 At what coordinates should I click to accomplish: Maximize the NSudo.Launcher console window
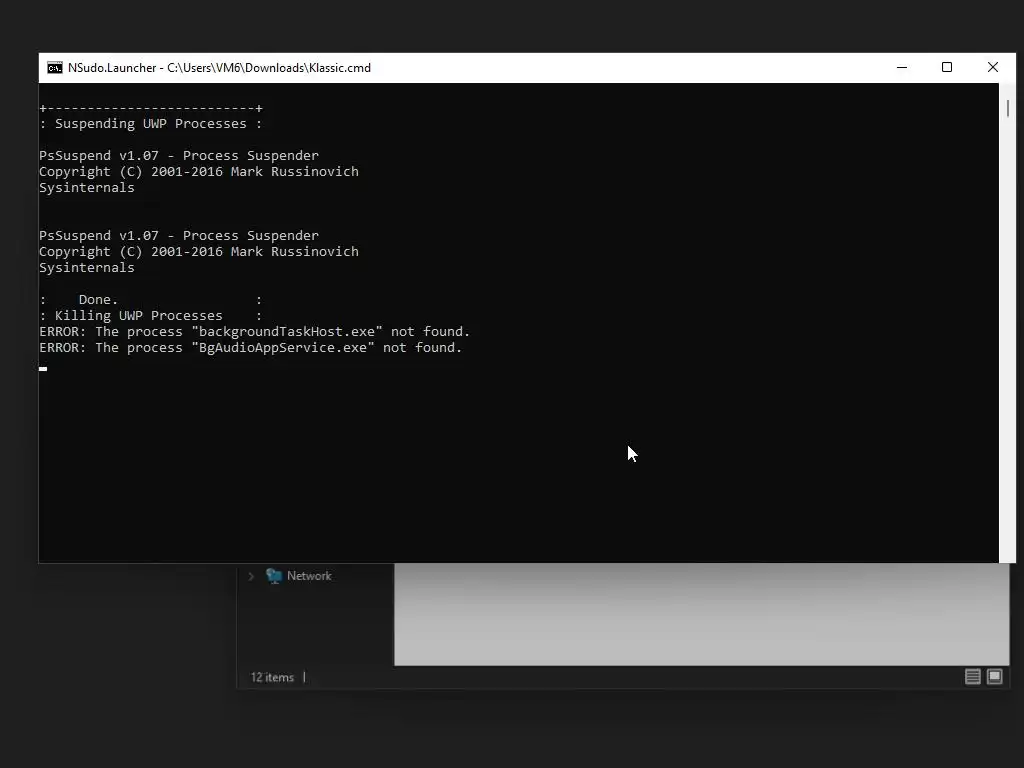coord(947,67)
